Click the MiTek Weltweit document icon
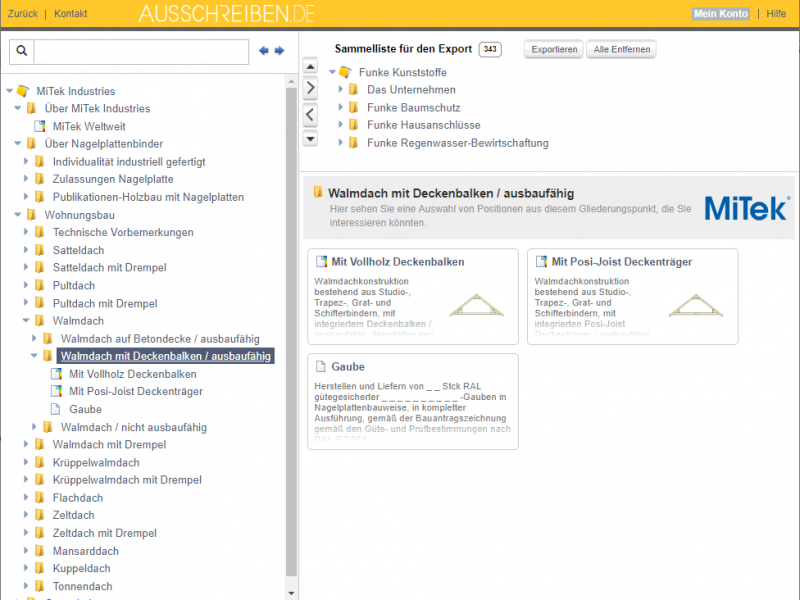The image size is (800, 600). (x=39, y=126)
